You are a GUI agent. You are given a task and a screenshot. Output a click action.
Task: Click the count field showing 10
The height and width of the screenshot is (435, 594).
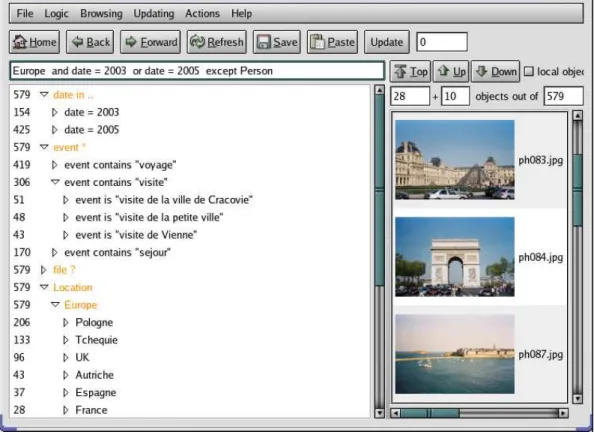(x=455, y=96)
